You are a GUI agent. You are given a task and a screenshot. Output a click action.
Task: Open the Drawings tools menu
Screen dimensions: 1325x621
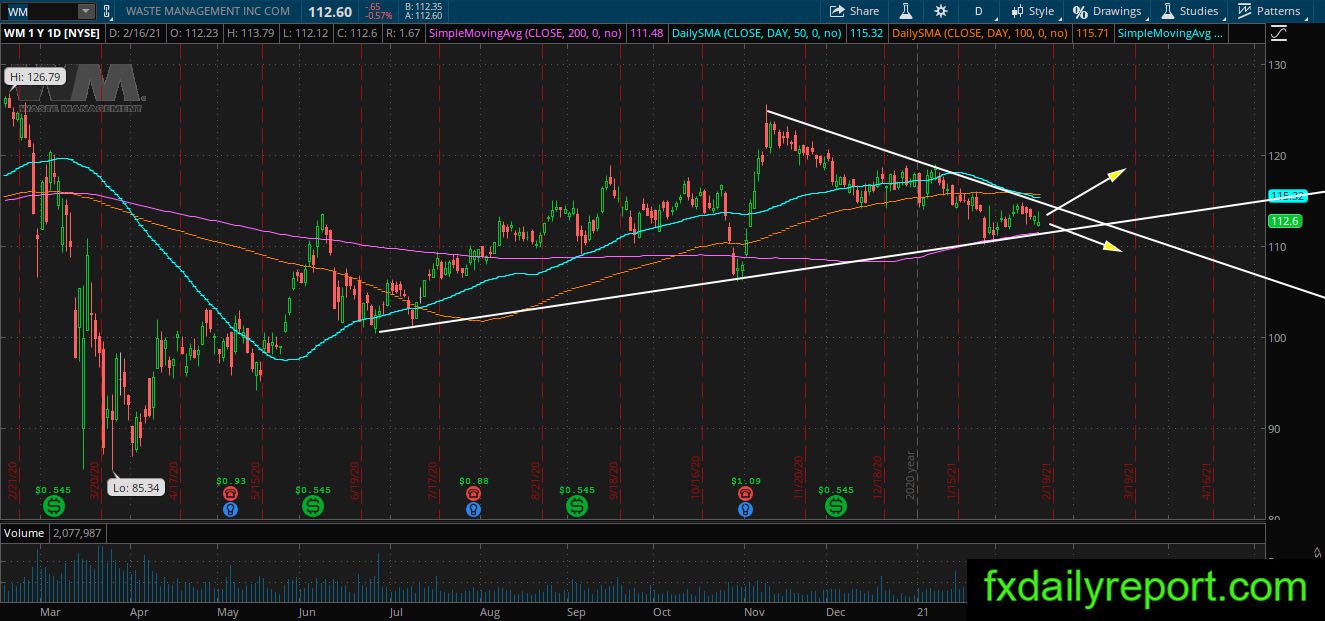tap(1107, 11)
